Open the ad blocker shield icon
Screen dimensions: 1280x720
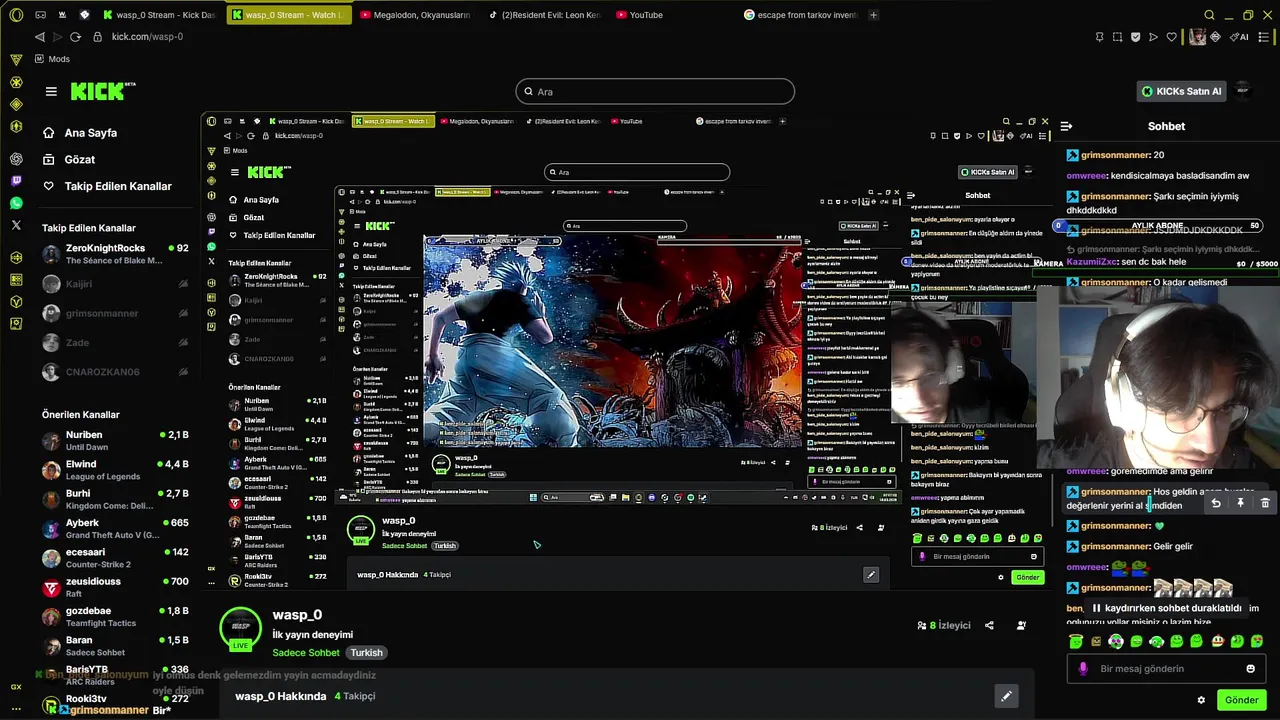pos(1136,37)
